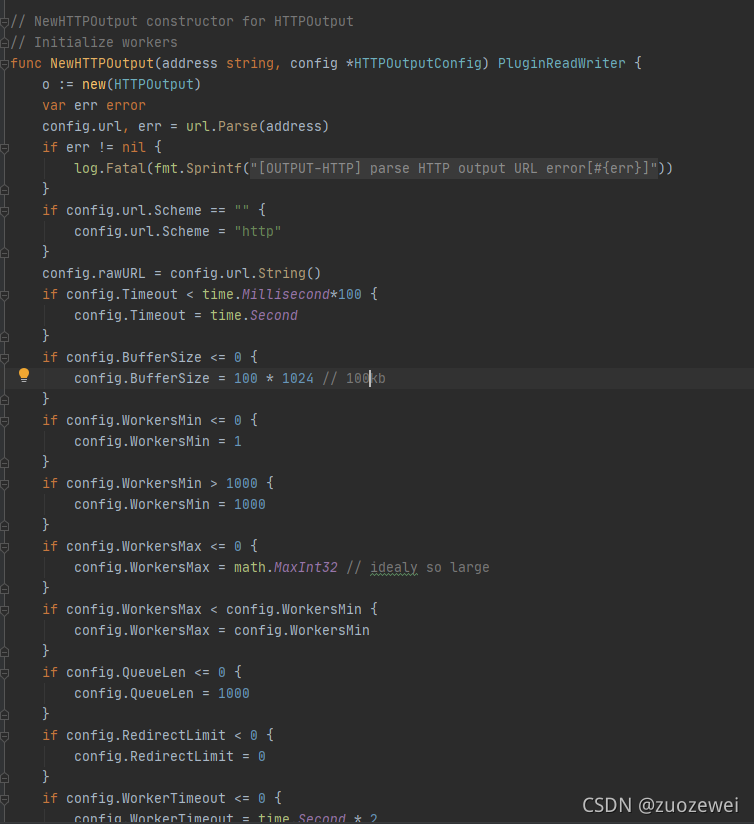Click 'config.RedirectLimit = 0' assignment
Screen dimensions: 754x824
170,757
